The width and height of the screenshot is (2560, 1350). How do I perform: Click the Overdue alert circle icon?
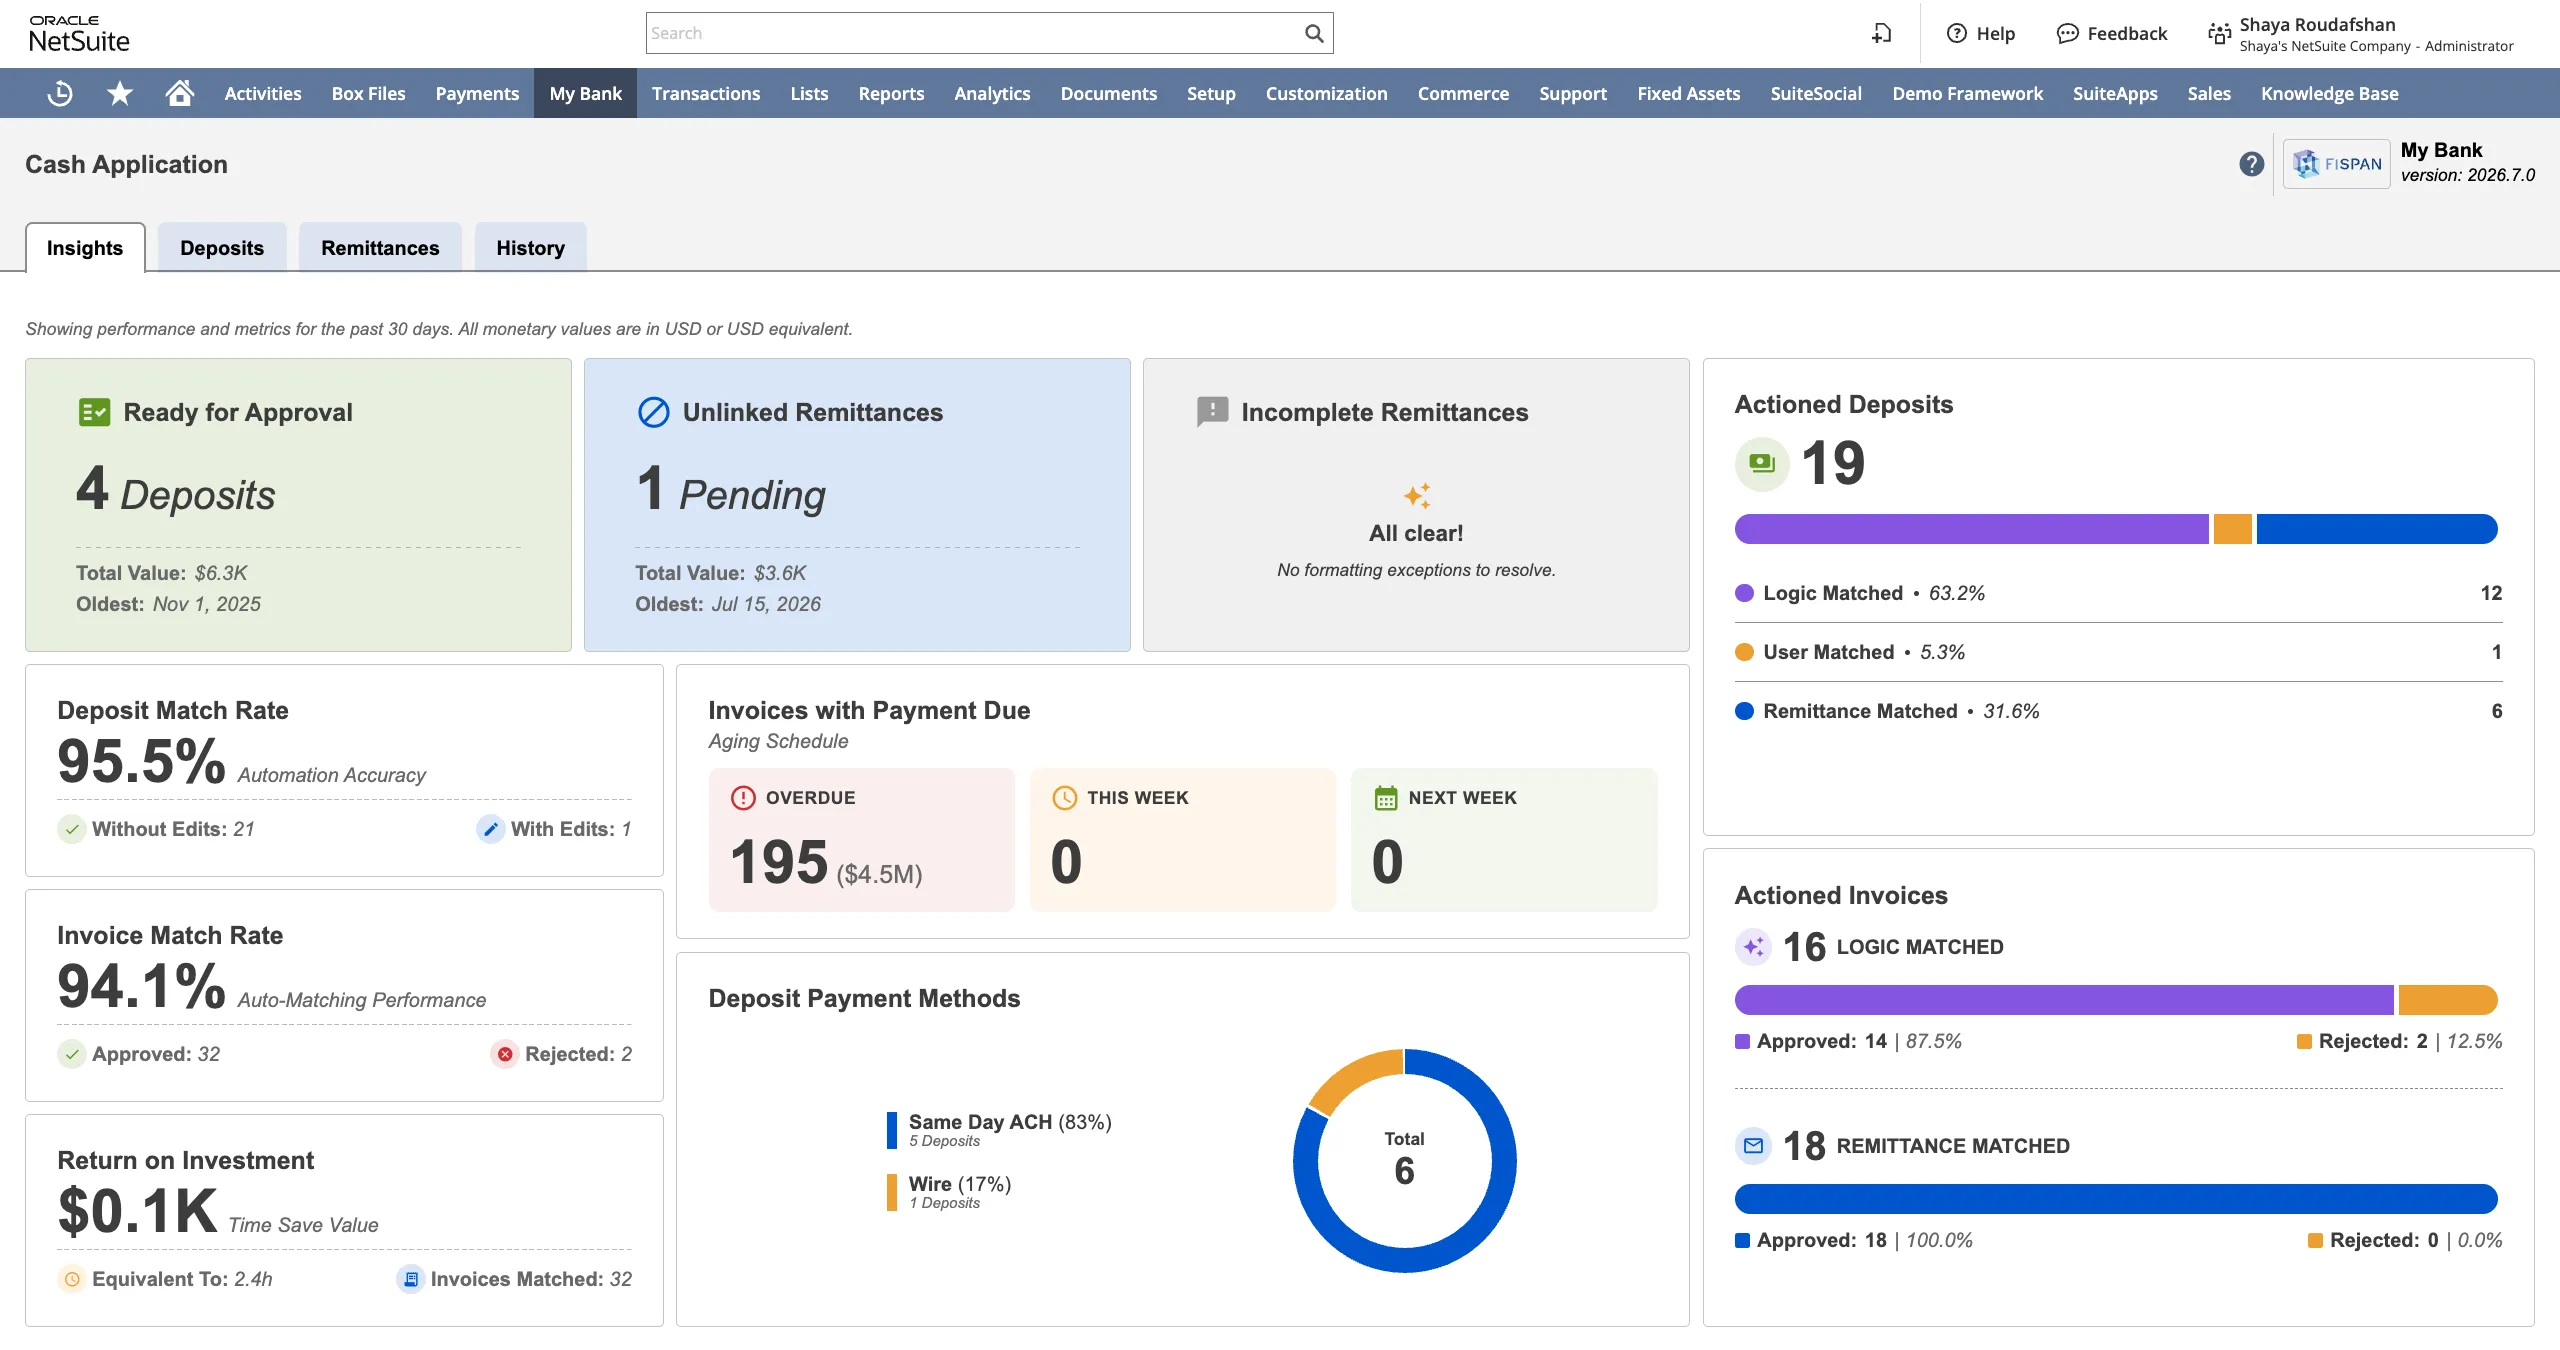pyautogui.click(x=743, y=798)
